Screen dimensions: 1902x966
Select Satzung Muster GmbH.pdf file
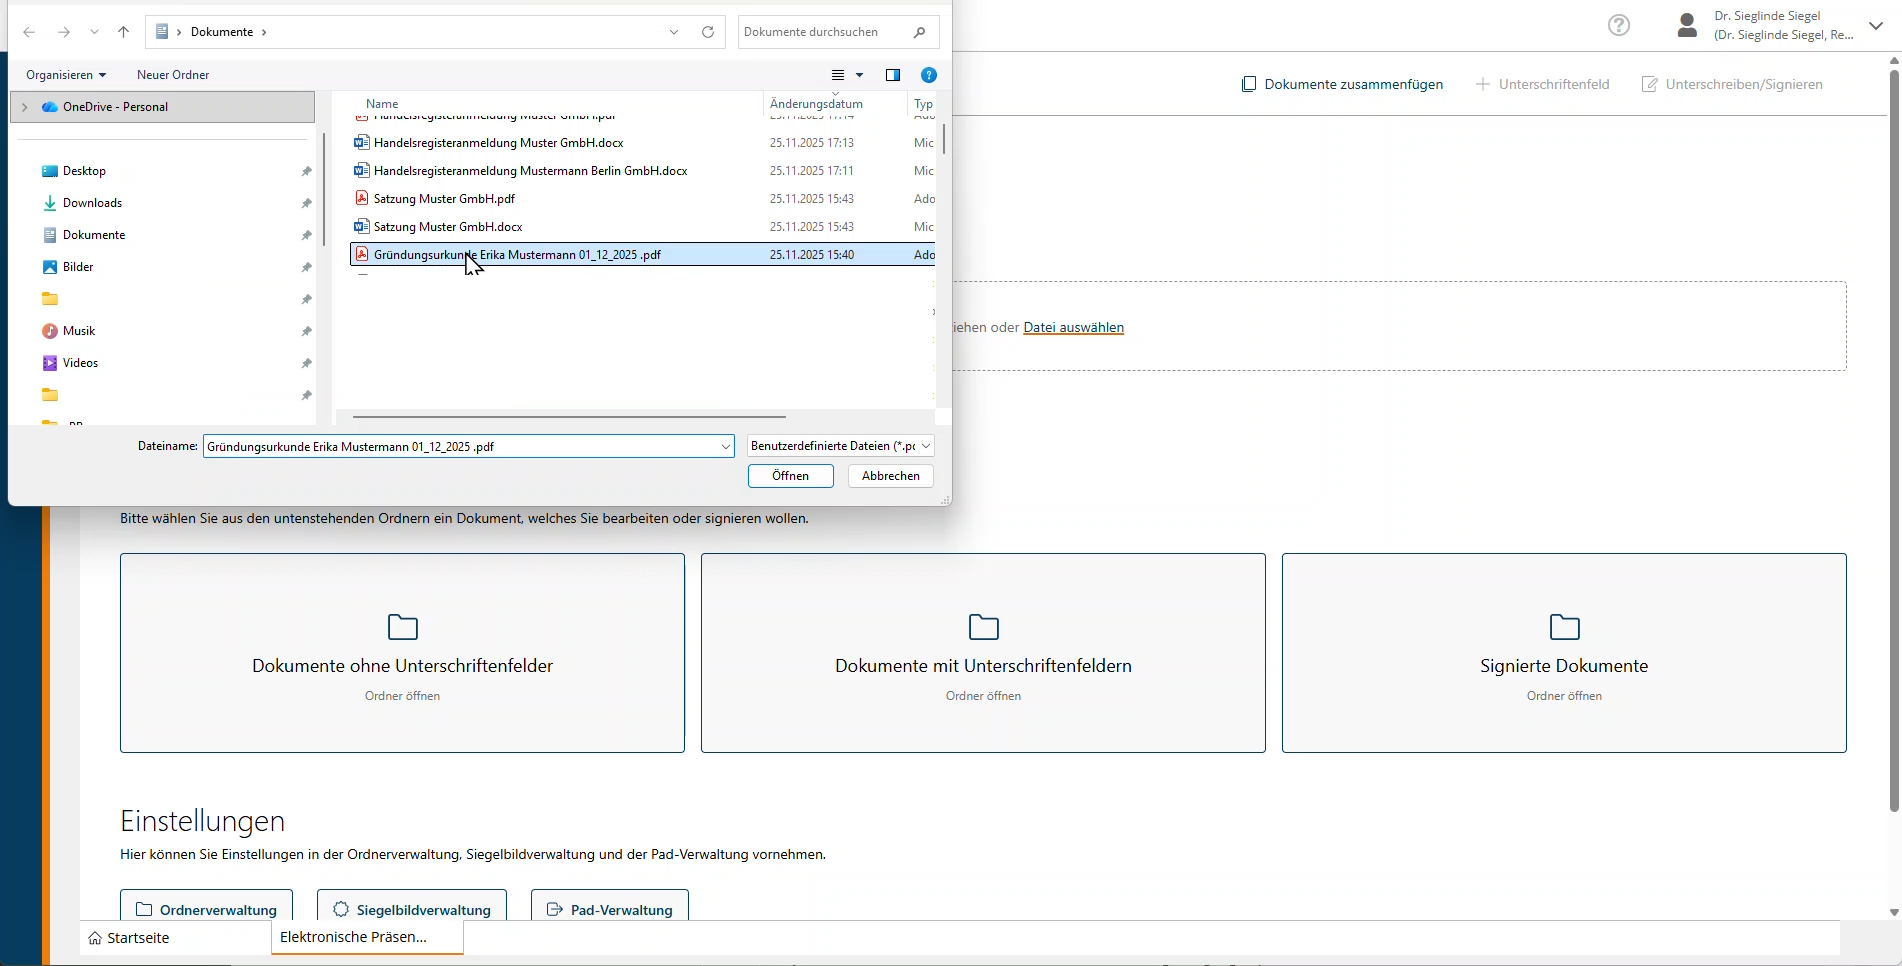(x=444, y=199)
